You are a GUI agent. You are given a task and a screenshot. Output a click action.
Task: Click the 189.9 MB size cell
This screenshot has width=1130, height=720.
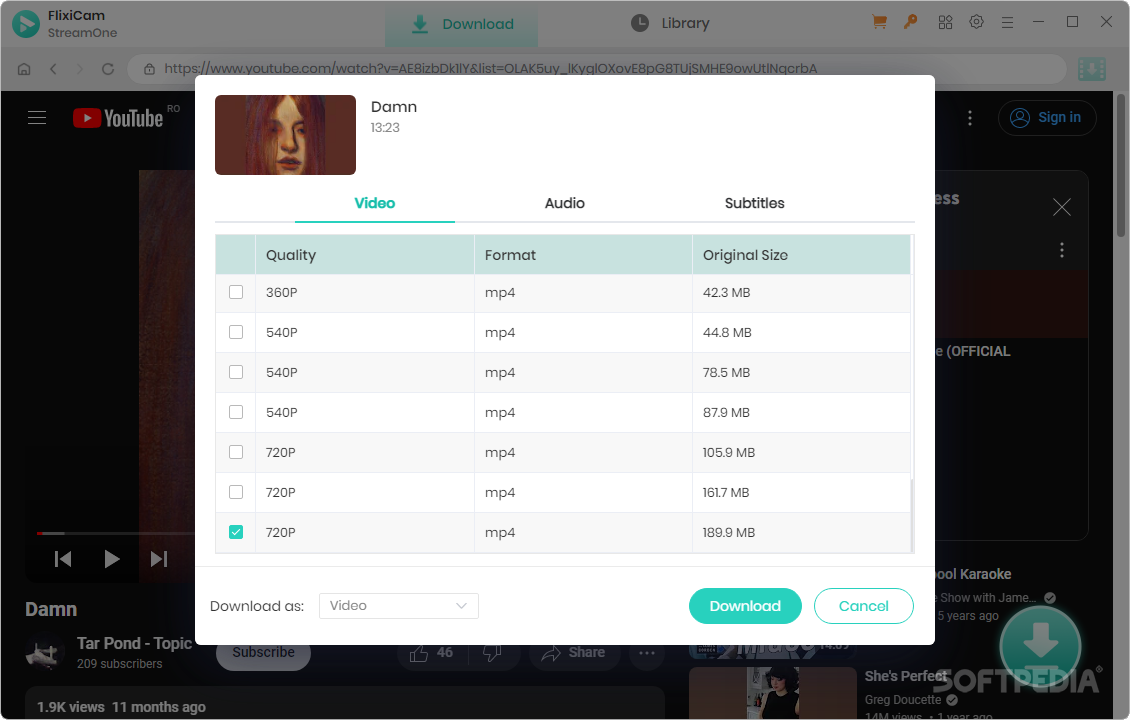click(x=801, y=533)
